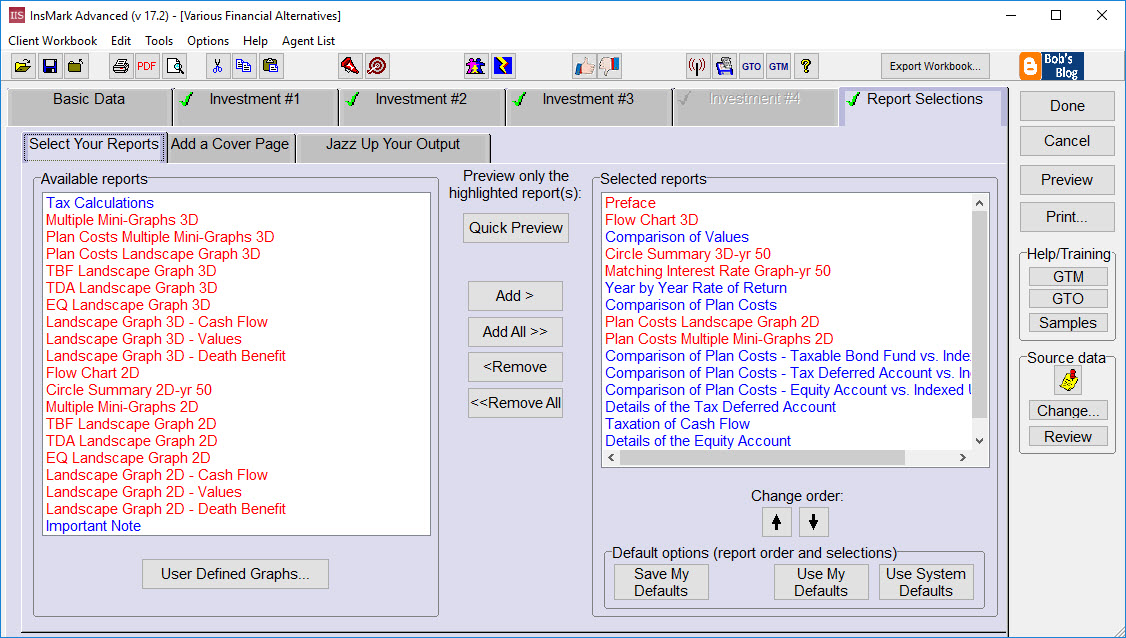1126x638 pixels.
Task: Paste using the clipboard icon
Action: (x=269, y=66)
